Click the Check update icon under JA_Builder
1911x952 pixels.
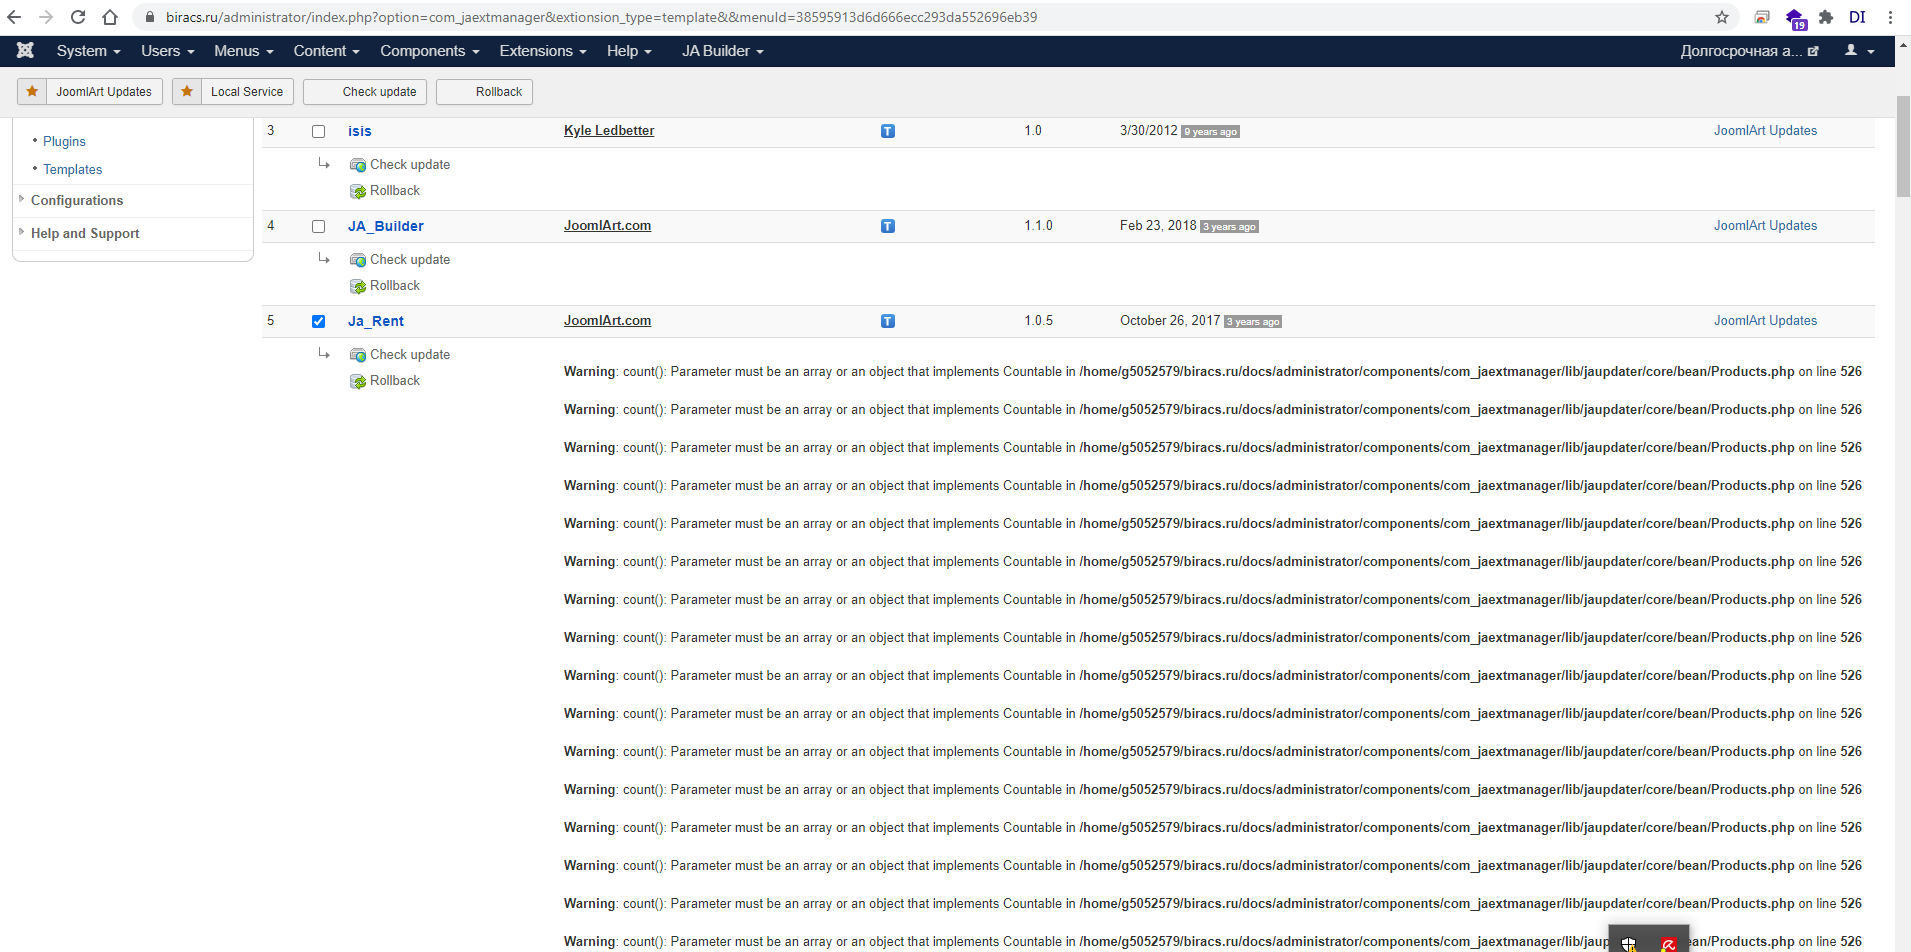(358, 260)
